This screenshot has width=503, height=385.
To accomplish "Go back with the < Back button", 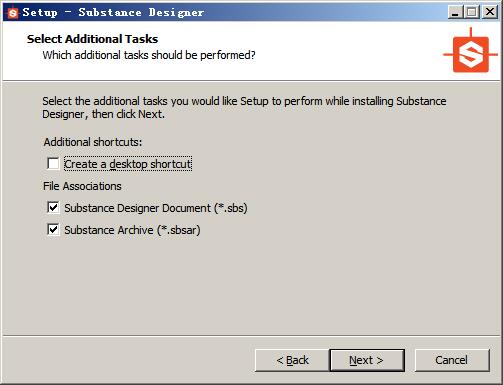I will [292, 360].
